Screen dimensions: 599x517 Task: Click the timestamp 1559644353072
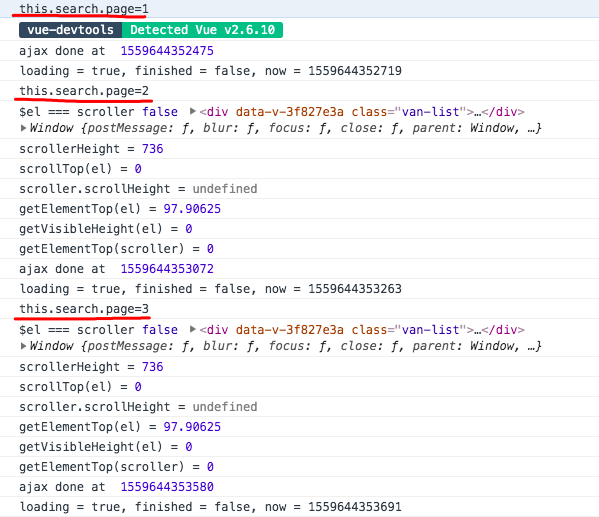(x=167, y=269)
